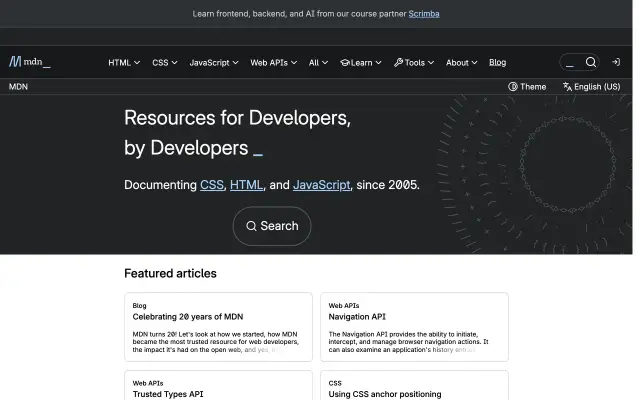The width and height of the screenshot is (640, 400).
Task: Click the graduation cap Learn icon
Action: [345, 62]
